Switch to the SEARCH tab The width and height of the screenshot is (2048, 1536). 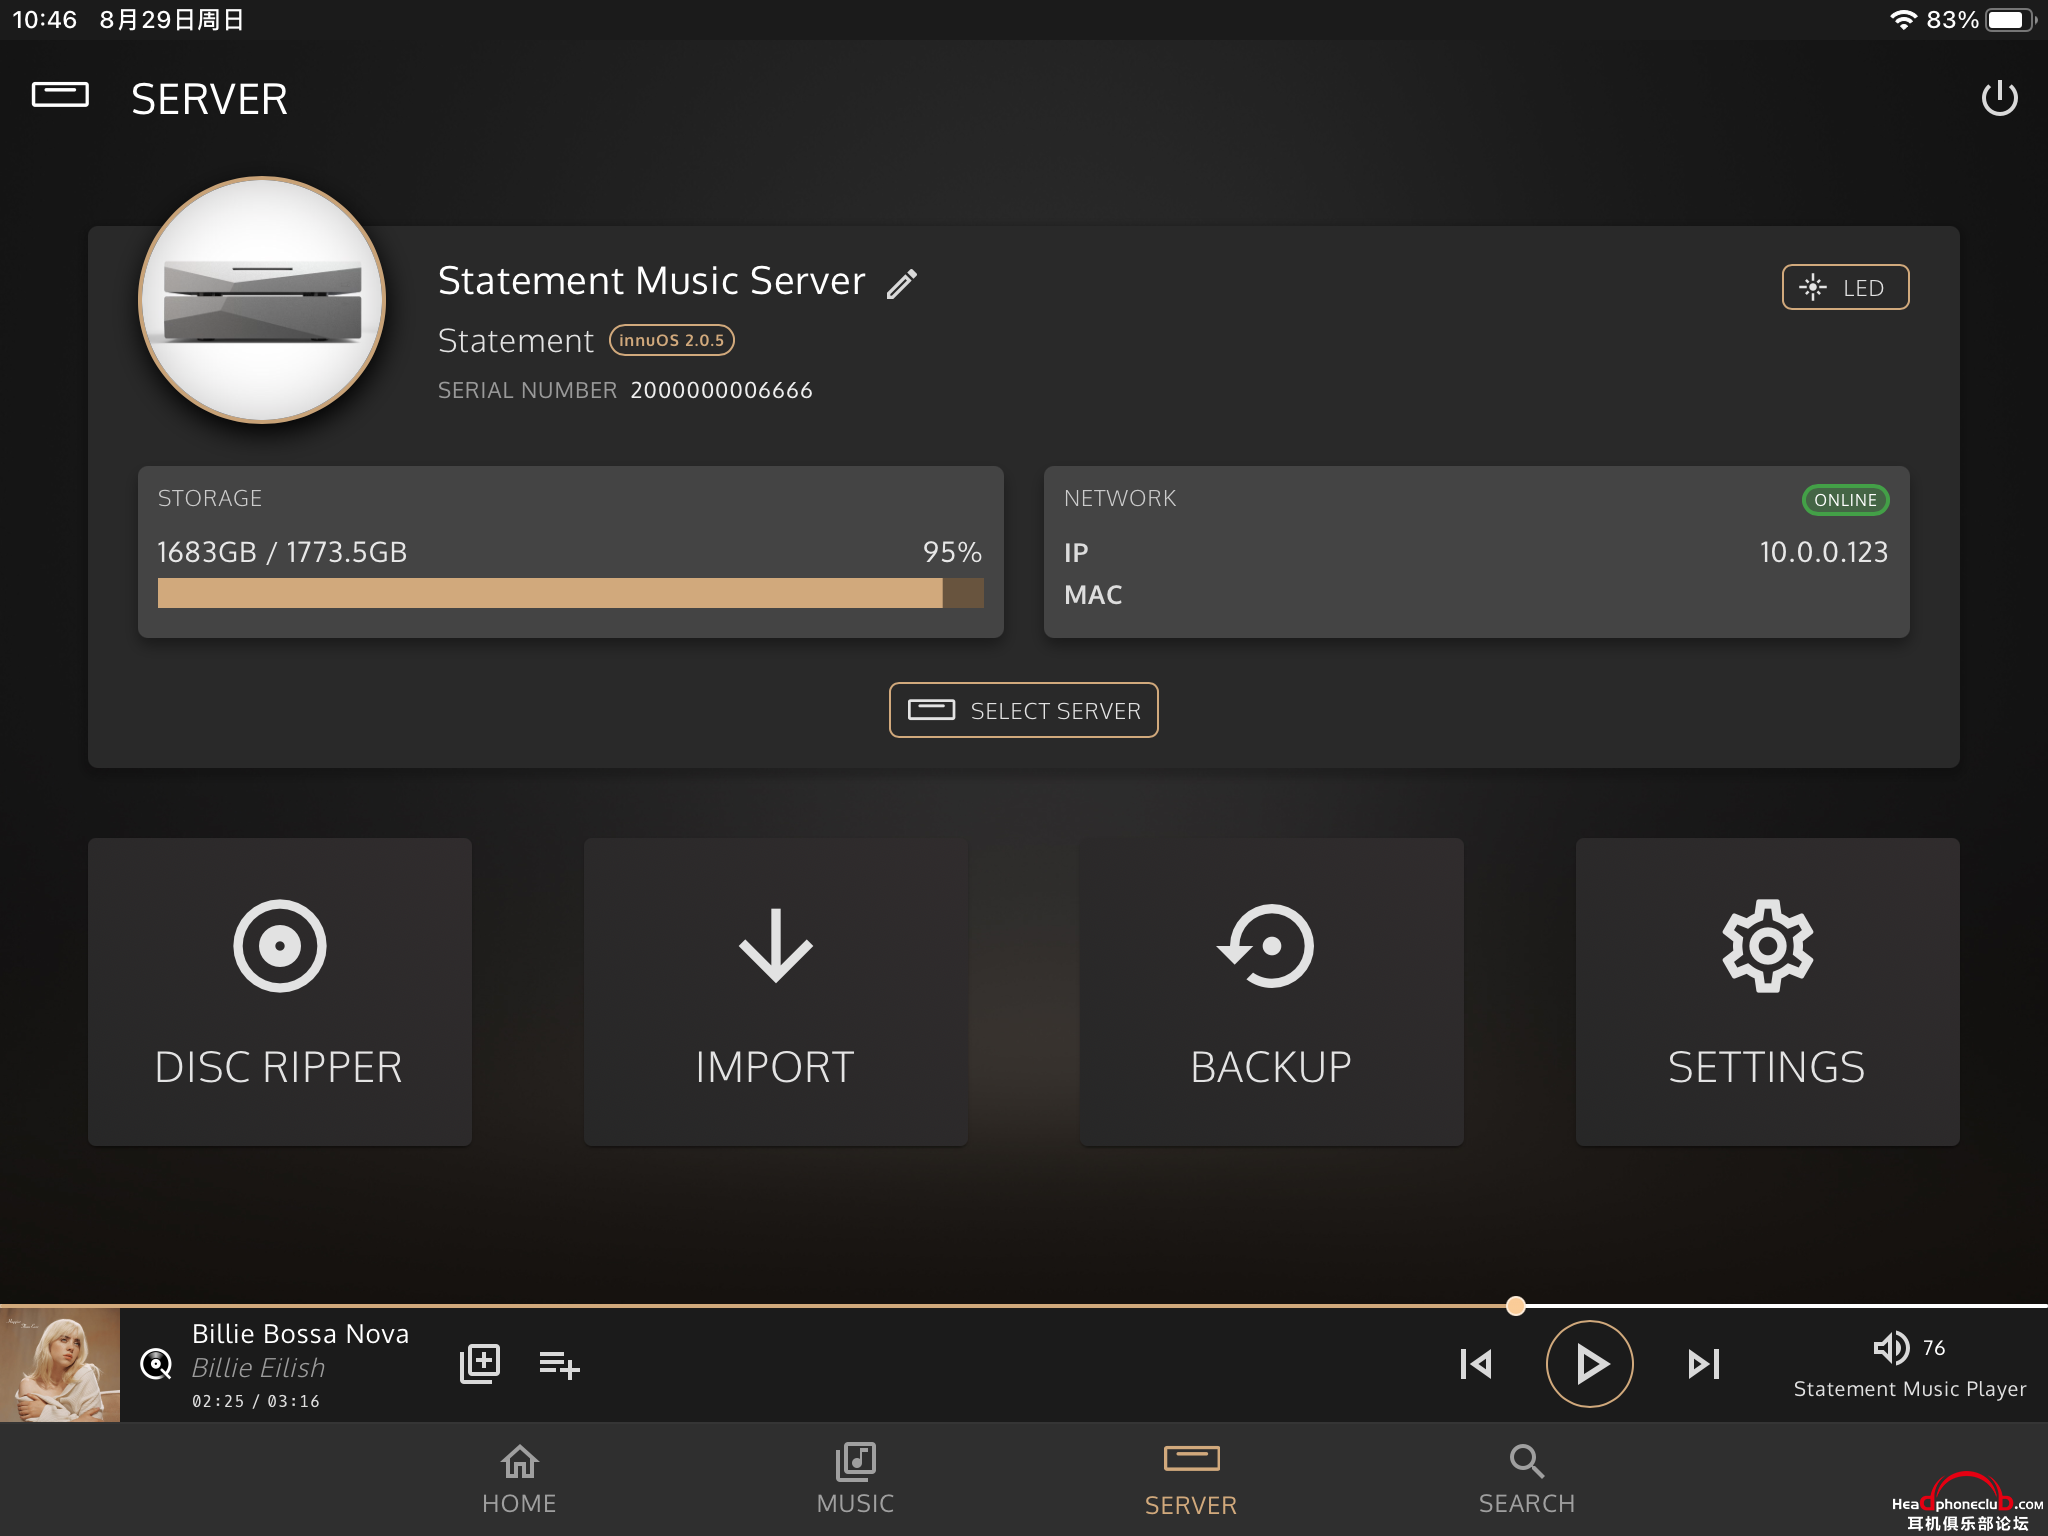[x=1527, y=1479]
